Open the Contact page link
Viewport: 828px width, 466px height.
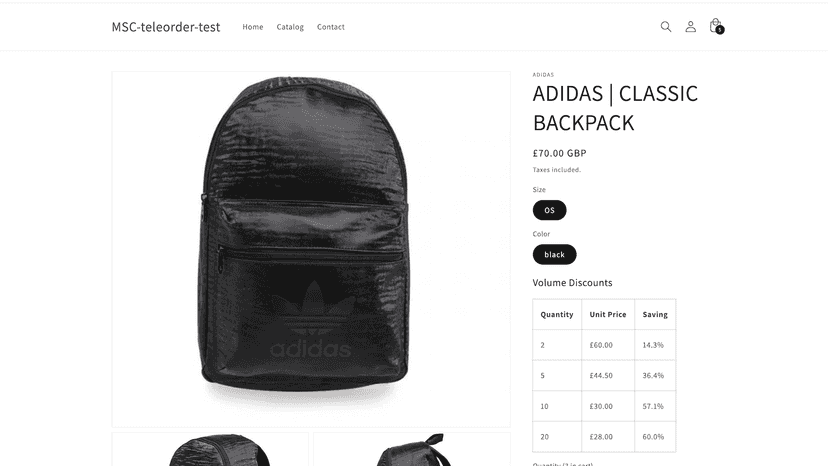tap(331, 27)
